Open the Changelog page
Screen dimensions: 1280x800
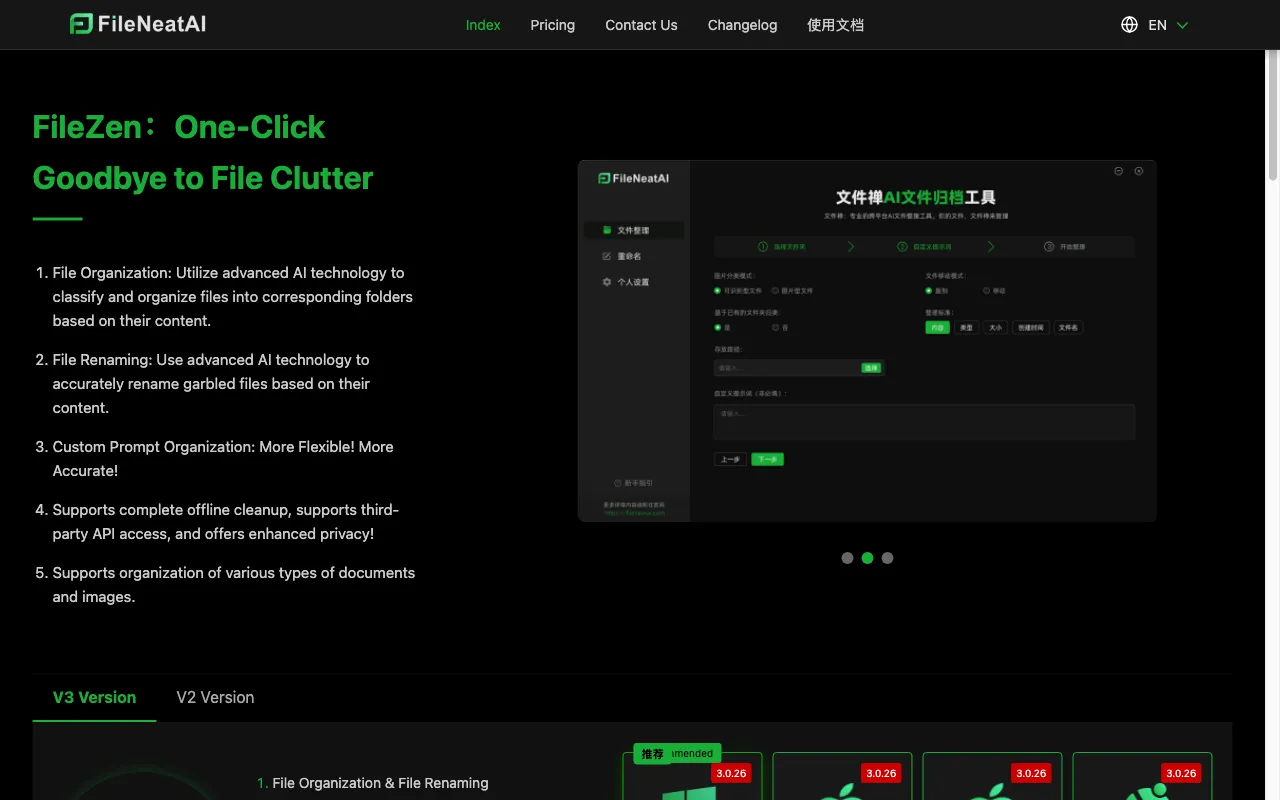coord(742,25)
